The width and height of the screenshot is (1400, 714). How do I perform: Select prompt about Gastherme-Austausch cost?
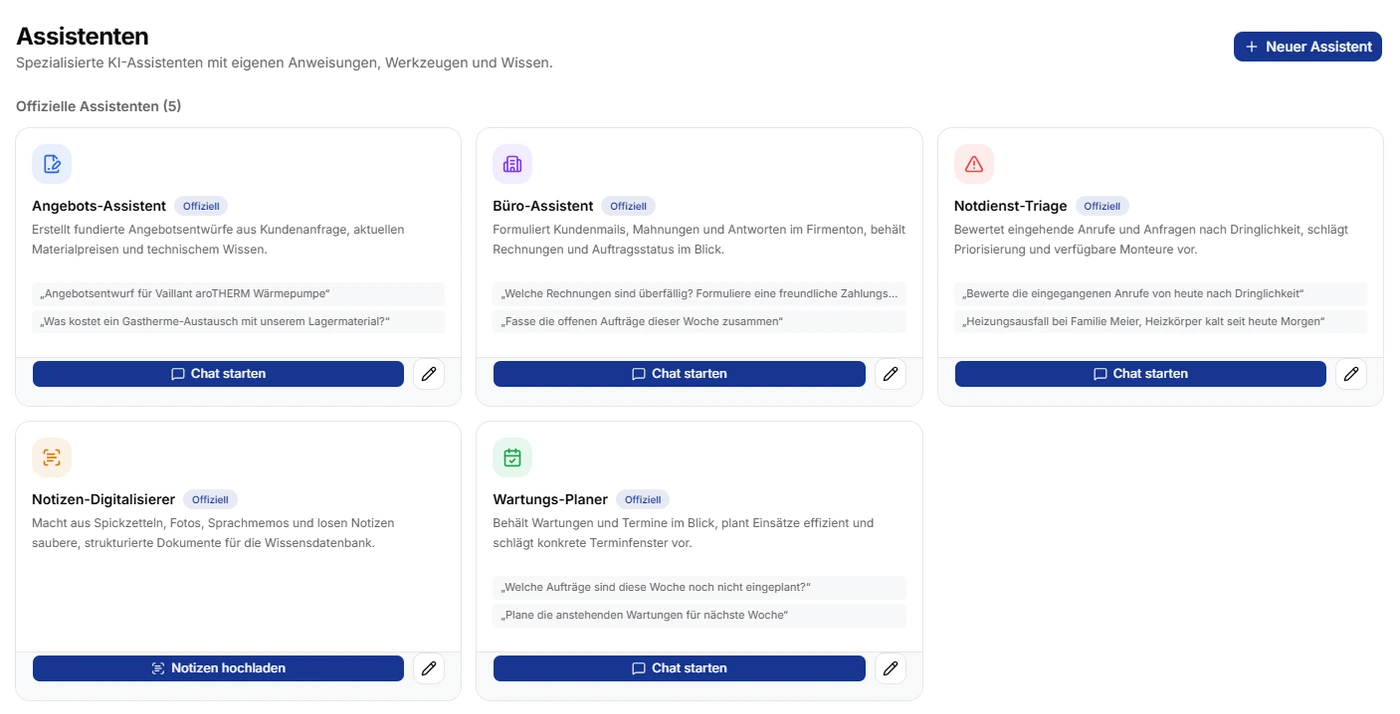point(238,322)
